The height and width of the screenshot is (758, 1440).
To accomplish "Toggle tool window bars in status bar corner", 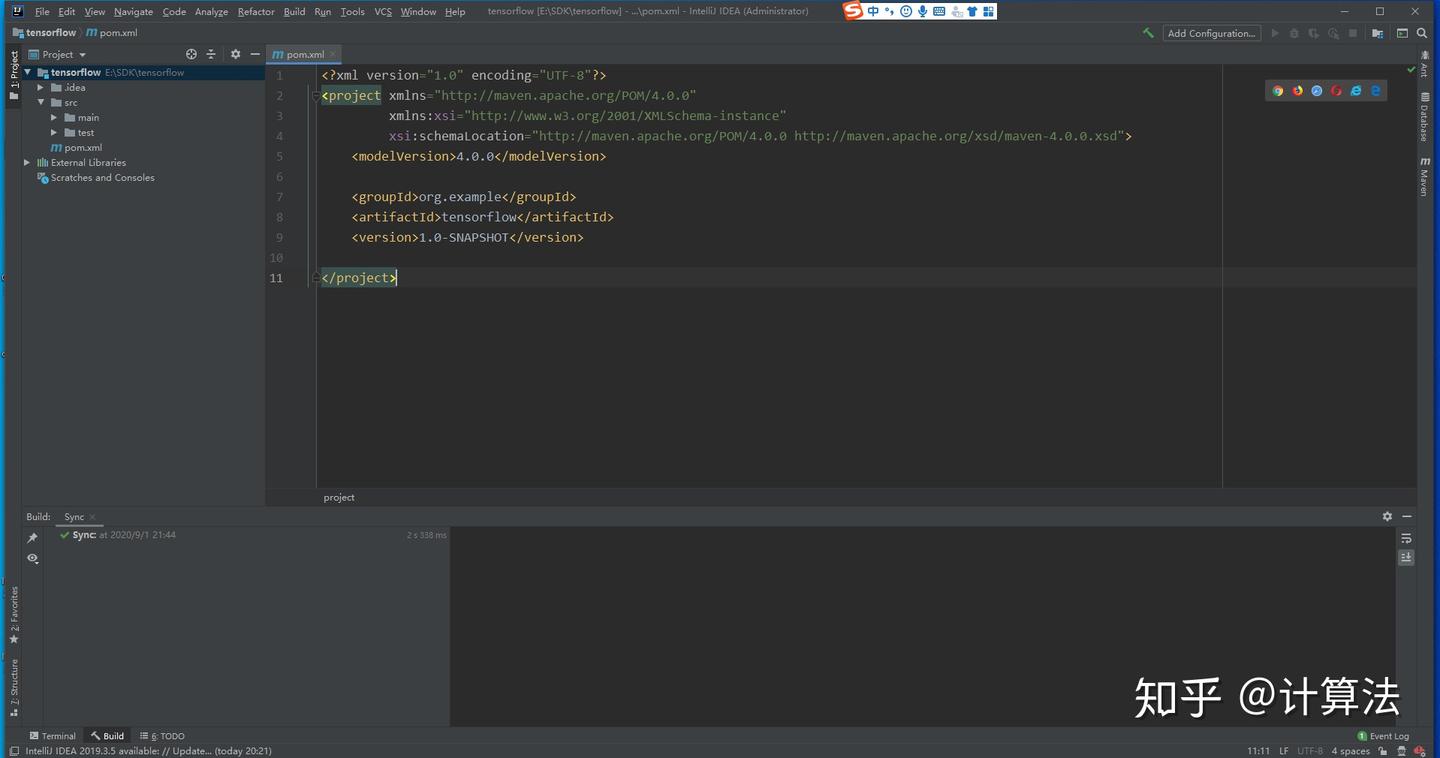I will point(14,751).
